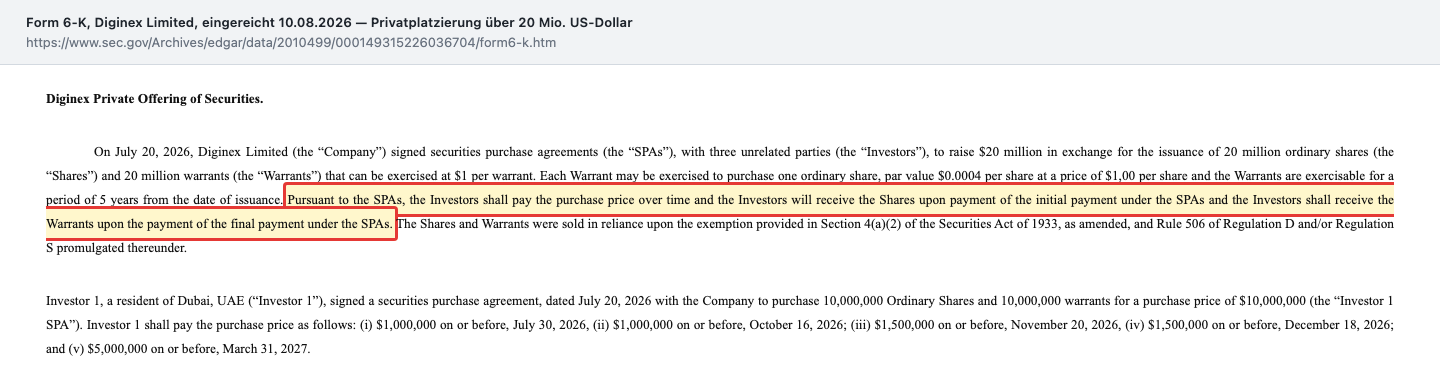This screenshot has width=1440, height=384.
Task: Click the '$5,000,000 on or before, March 31, 2027' text
Action: point(197,350)
